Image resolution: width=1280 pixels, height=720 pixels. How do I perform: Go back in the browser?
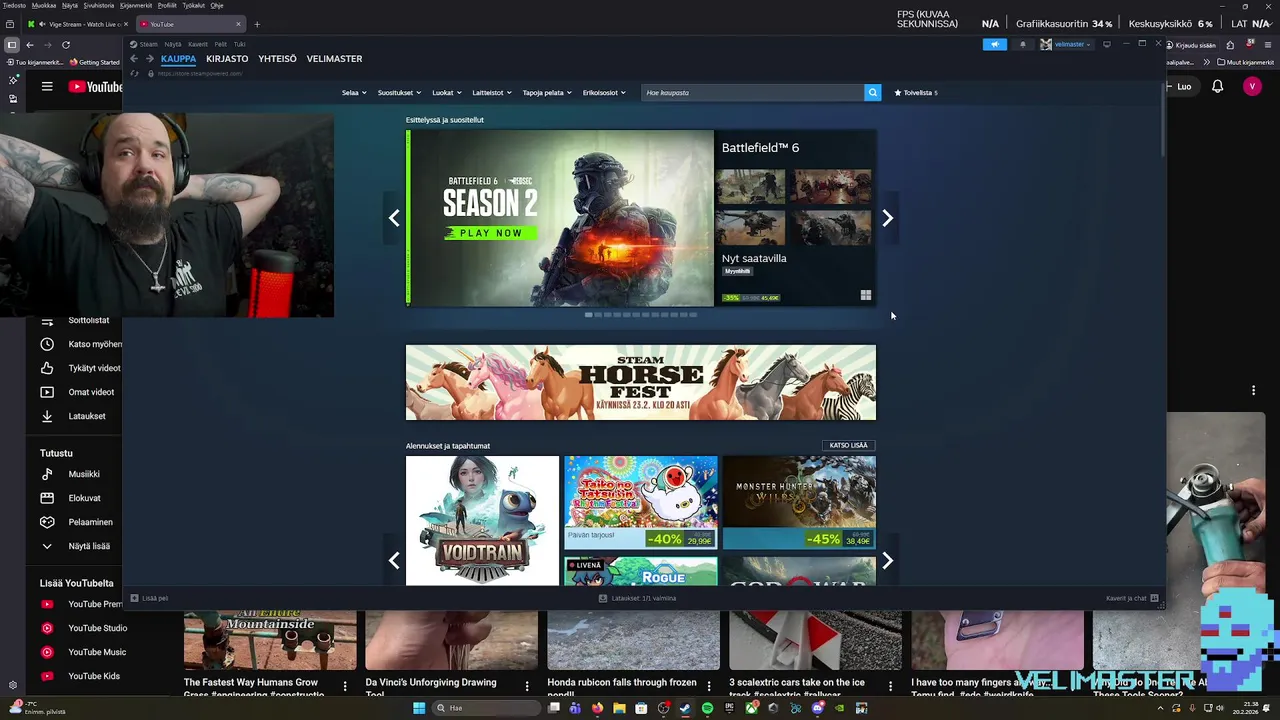(x=30, y=44)
